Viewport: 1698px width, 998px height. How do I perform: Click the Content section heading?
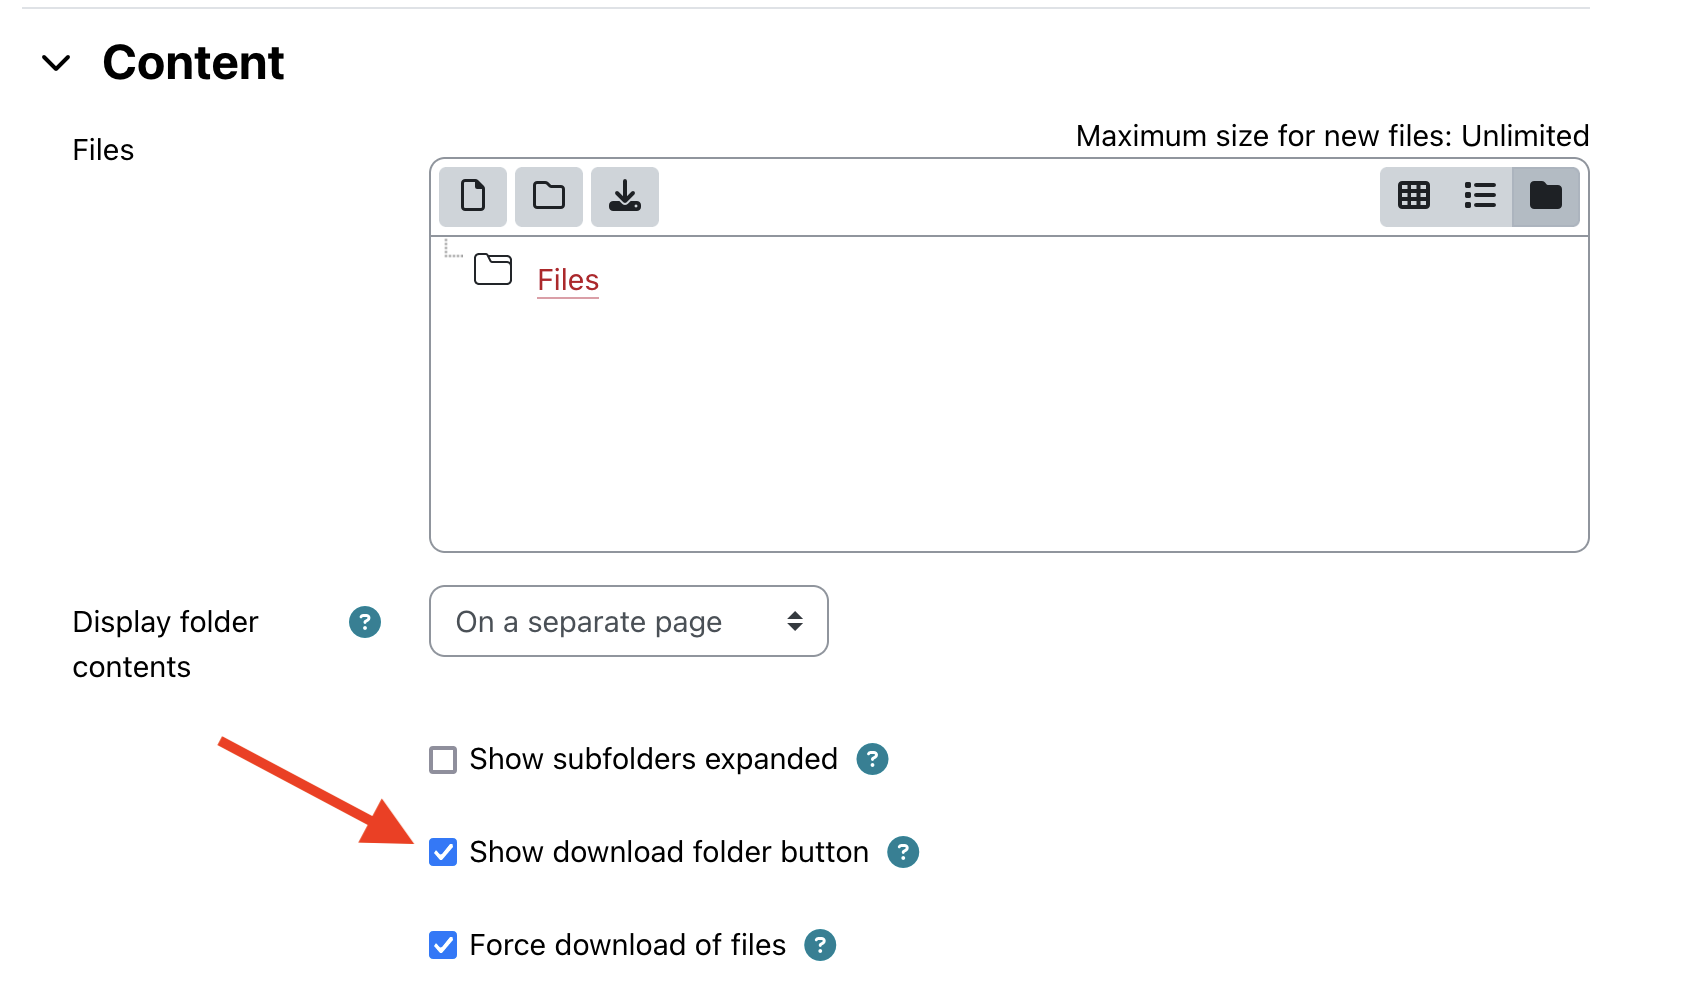click(x=193, y=63)
